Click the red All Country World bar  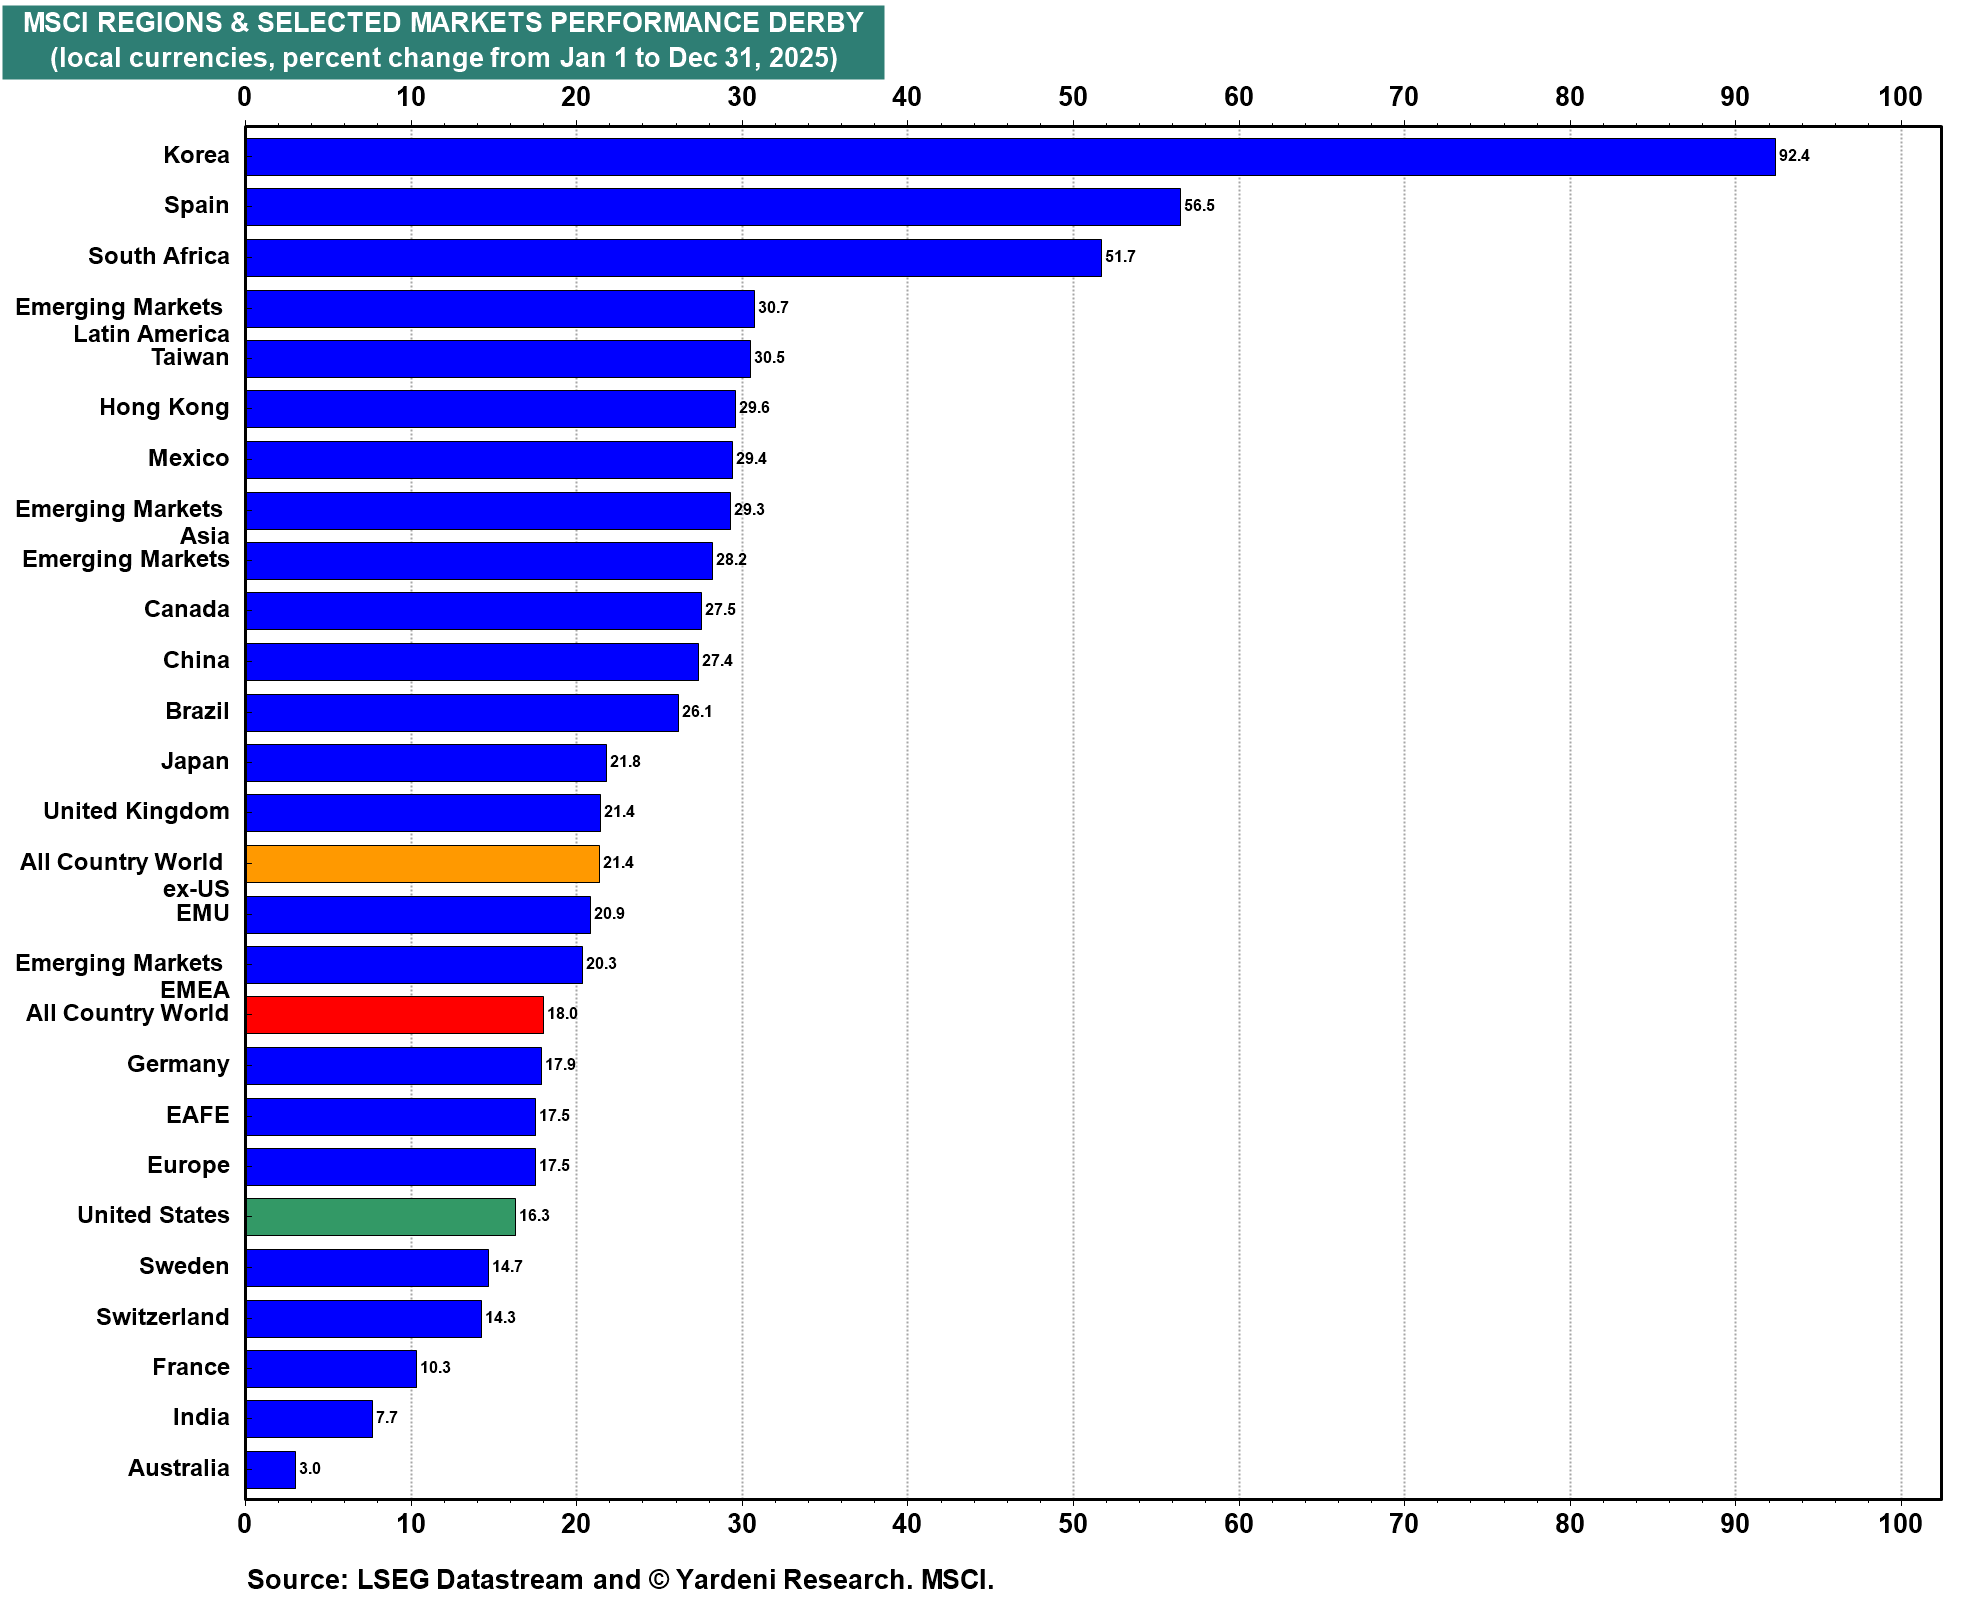(x=394, y=1015)
